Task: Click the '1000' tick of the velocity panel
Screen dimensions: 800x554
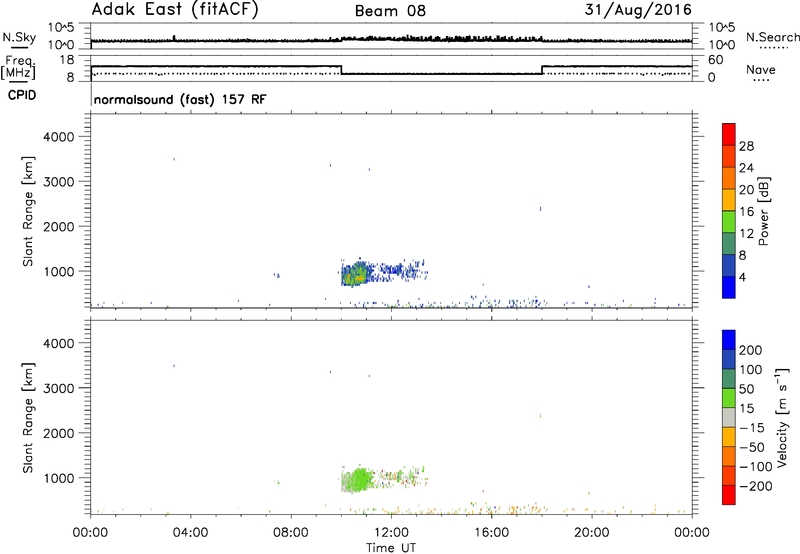Action: click(59, 478)
